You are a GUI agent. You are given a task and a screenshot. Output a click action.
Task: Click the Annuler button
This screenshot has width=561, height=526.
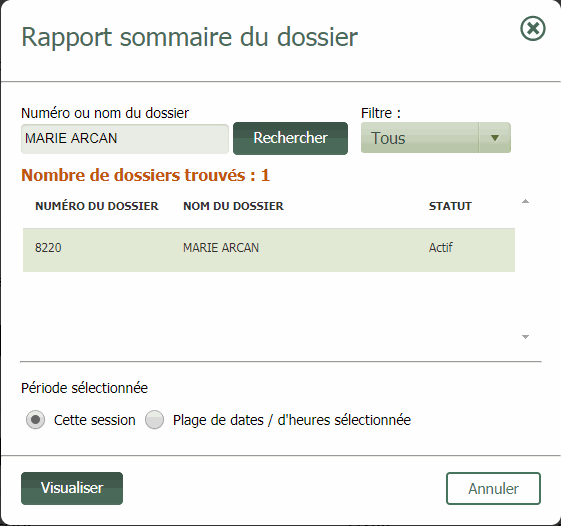493,488
